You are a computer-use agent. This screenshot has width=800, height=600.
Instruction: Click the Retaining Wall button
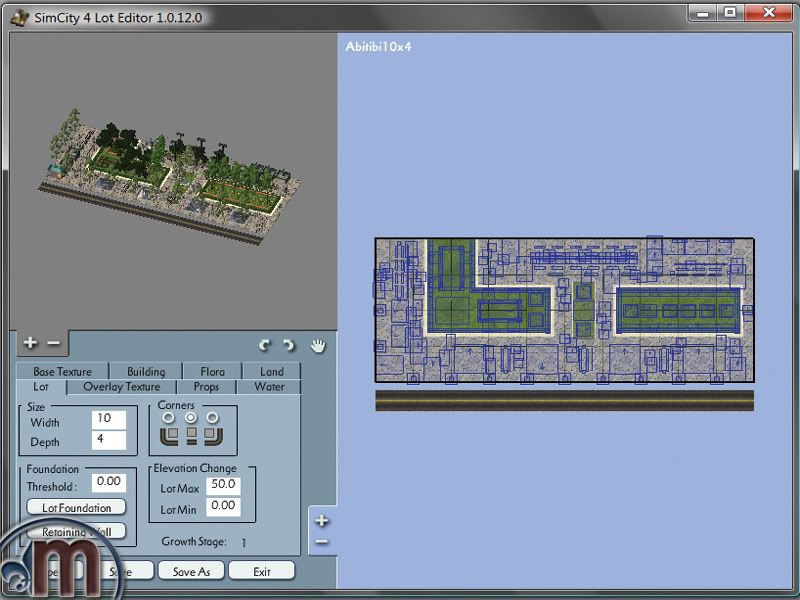click(x=77, y=532)
